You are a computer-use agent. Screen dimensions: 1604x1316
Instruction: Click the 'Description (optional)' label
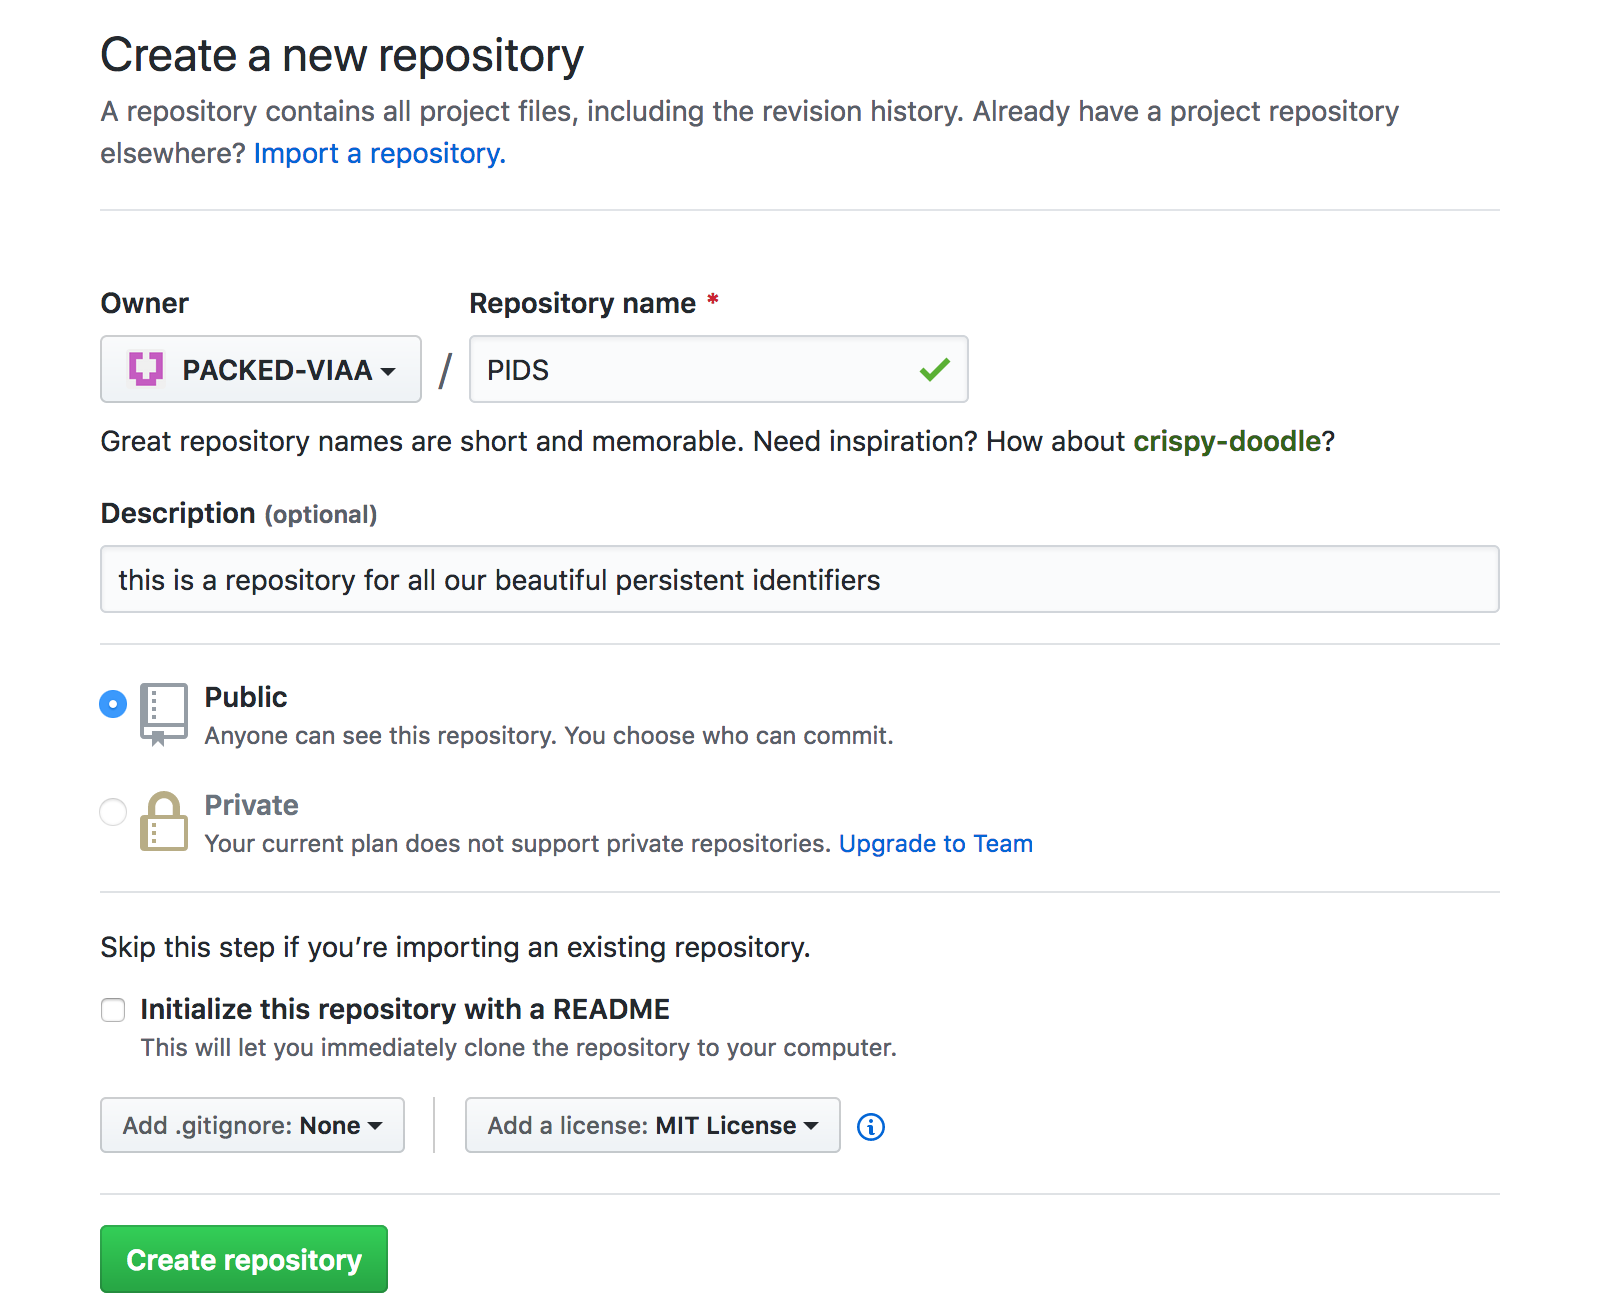[239, 513]
